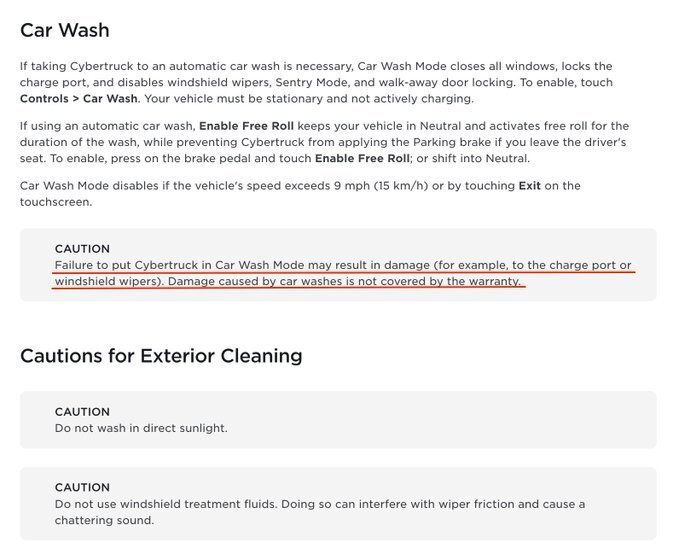Click the CAUTION label above the underlined warning
This screenshot has height=554, width=679.
[82, 249]
